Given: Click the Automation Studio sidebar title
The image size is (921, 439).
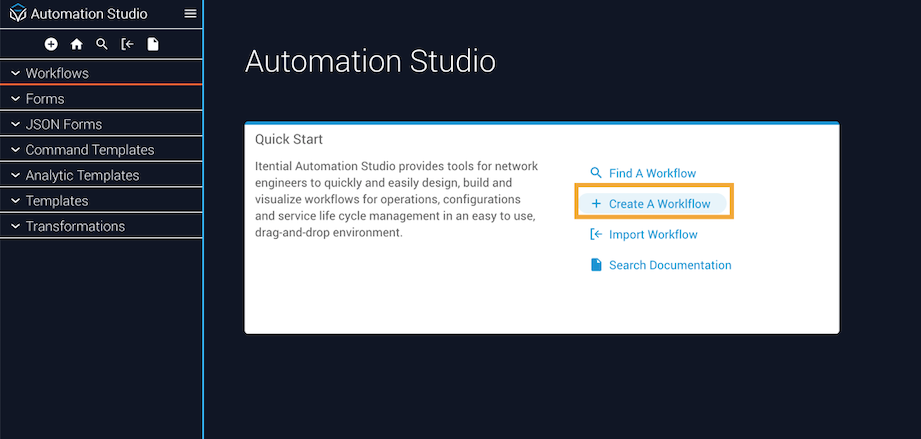Looking at the screenshot, I should tap(89, 14).
